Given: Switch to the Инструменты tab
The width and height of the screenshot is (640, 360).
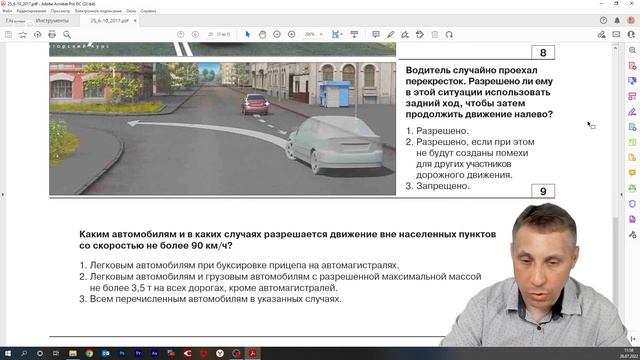Looking at the screenshot, I should 52,20.
